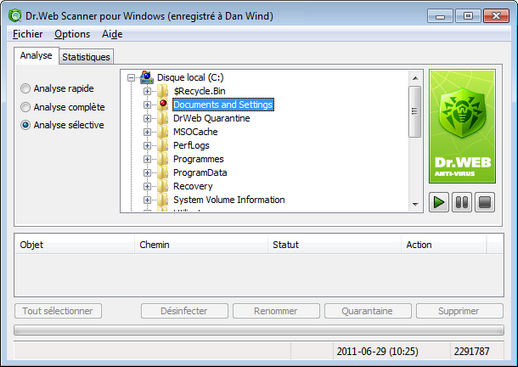Sort results by the Statut column header
The width and height of the screenshot is (518, 367).
[334, 245]
